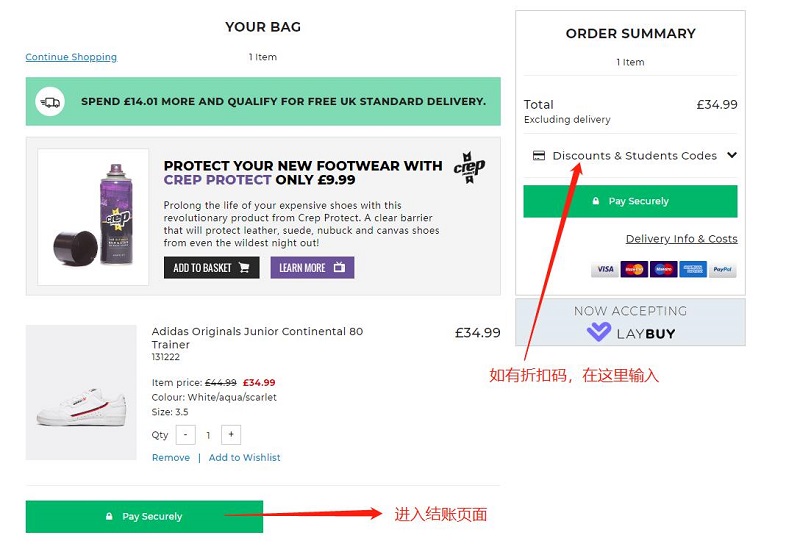The image size is (800, 552).
Task: Open the Continue Shopping link
Action: pyautogui.click(x=71, y=58)
